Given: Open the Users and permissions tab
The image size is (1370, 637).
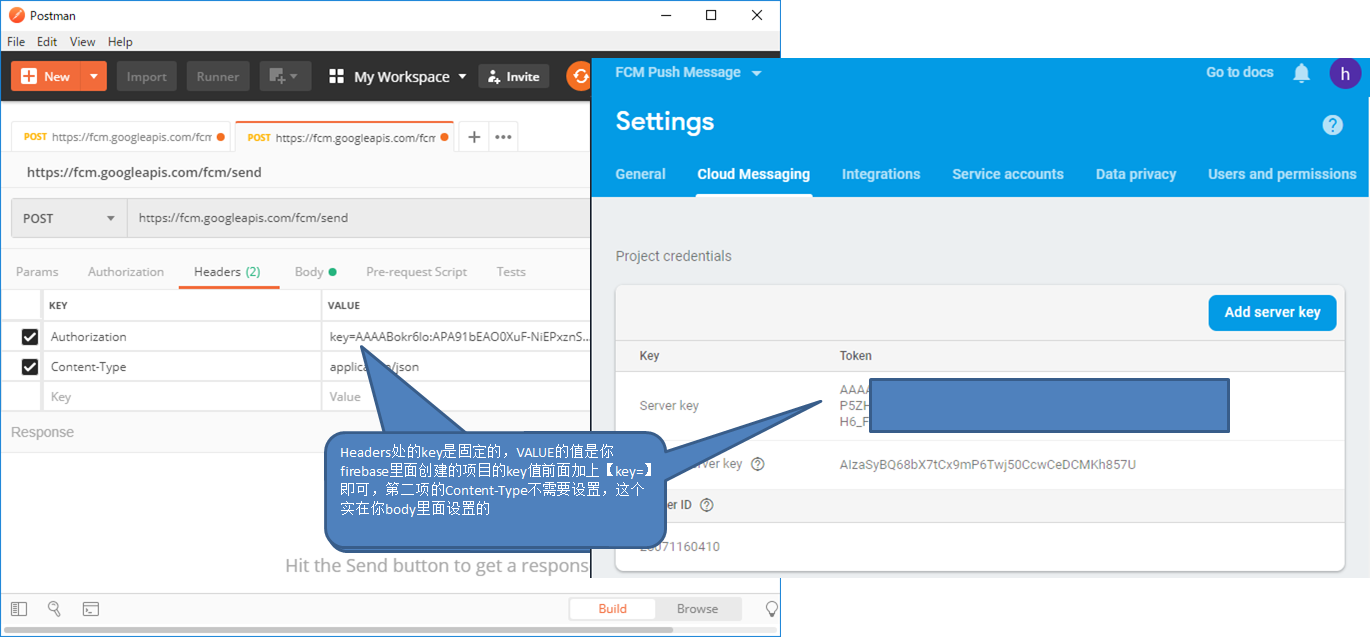Looking at the screenshot, I should coord(1282,174).
